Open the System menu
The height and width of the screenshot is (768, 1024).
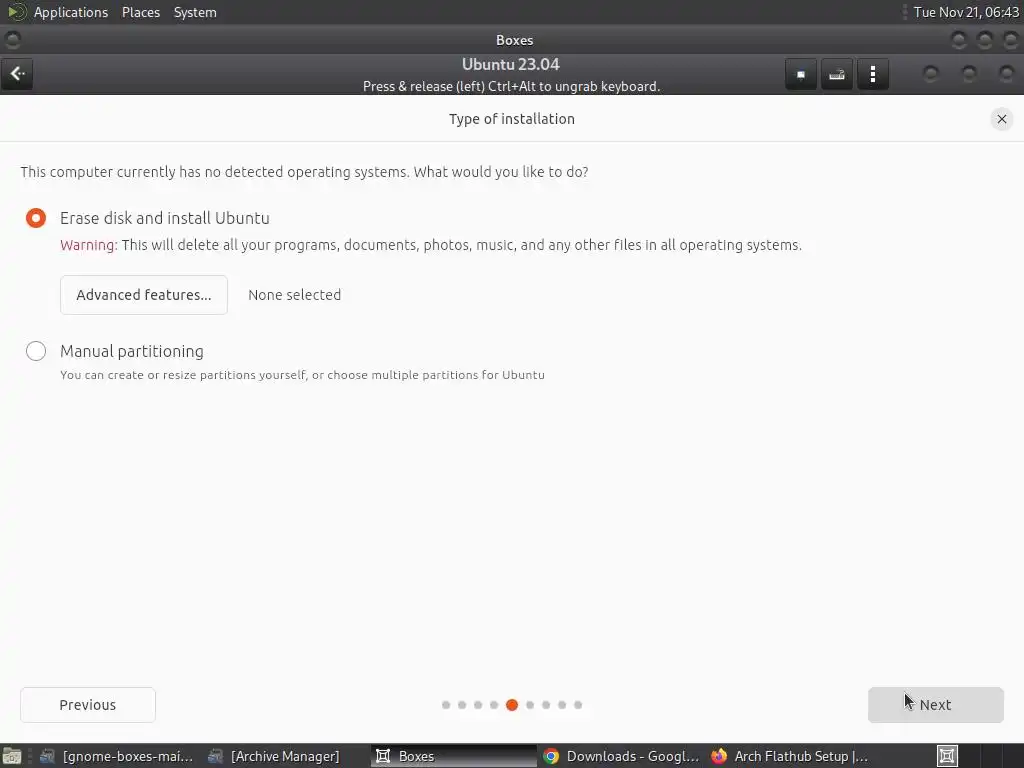[x=195, y=12]
